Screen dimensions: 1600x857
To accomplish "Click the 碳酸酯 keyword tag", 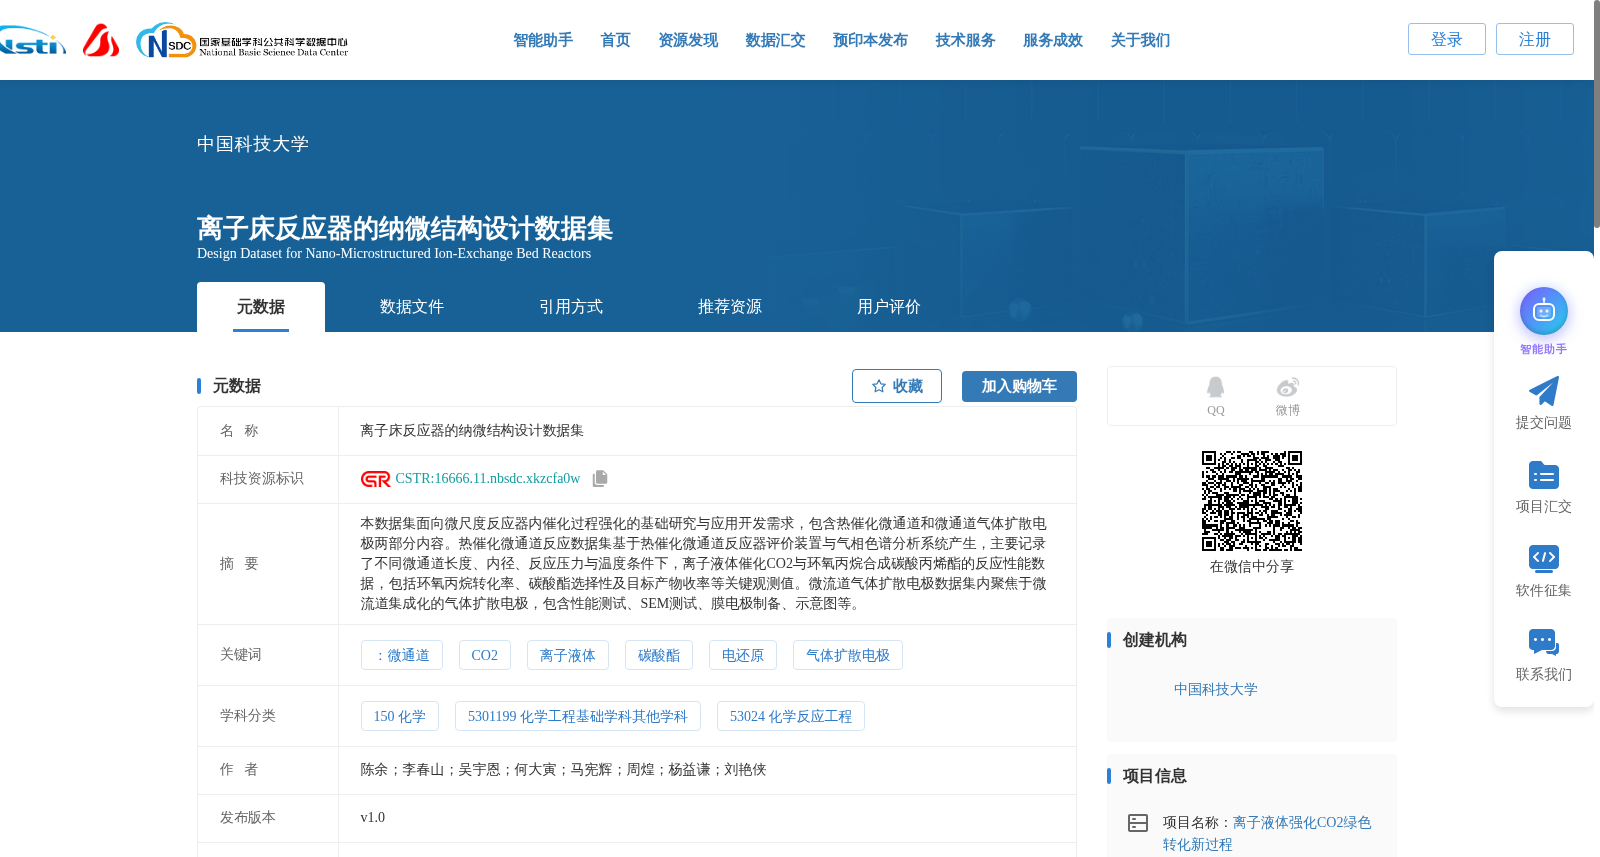I will [x=659, y=655].
